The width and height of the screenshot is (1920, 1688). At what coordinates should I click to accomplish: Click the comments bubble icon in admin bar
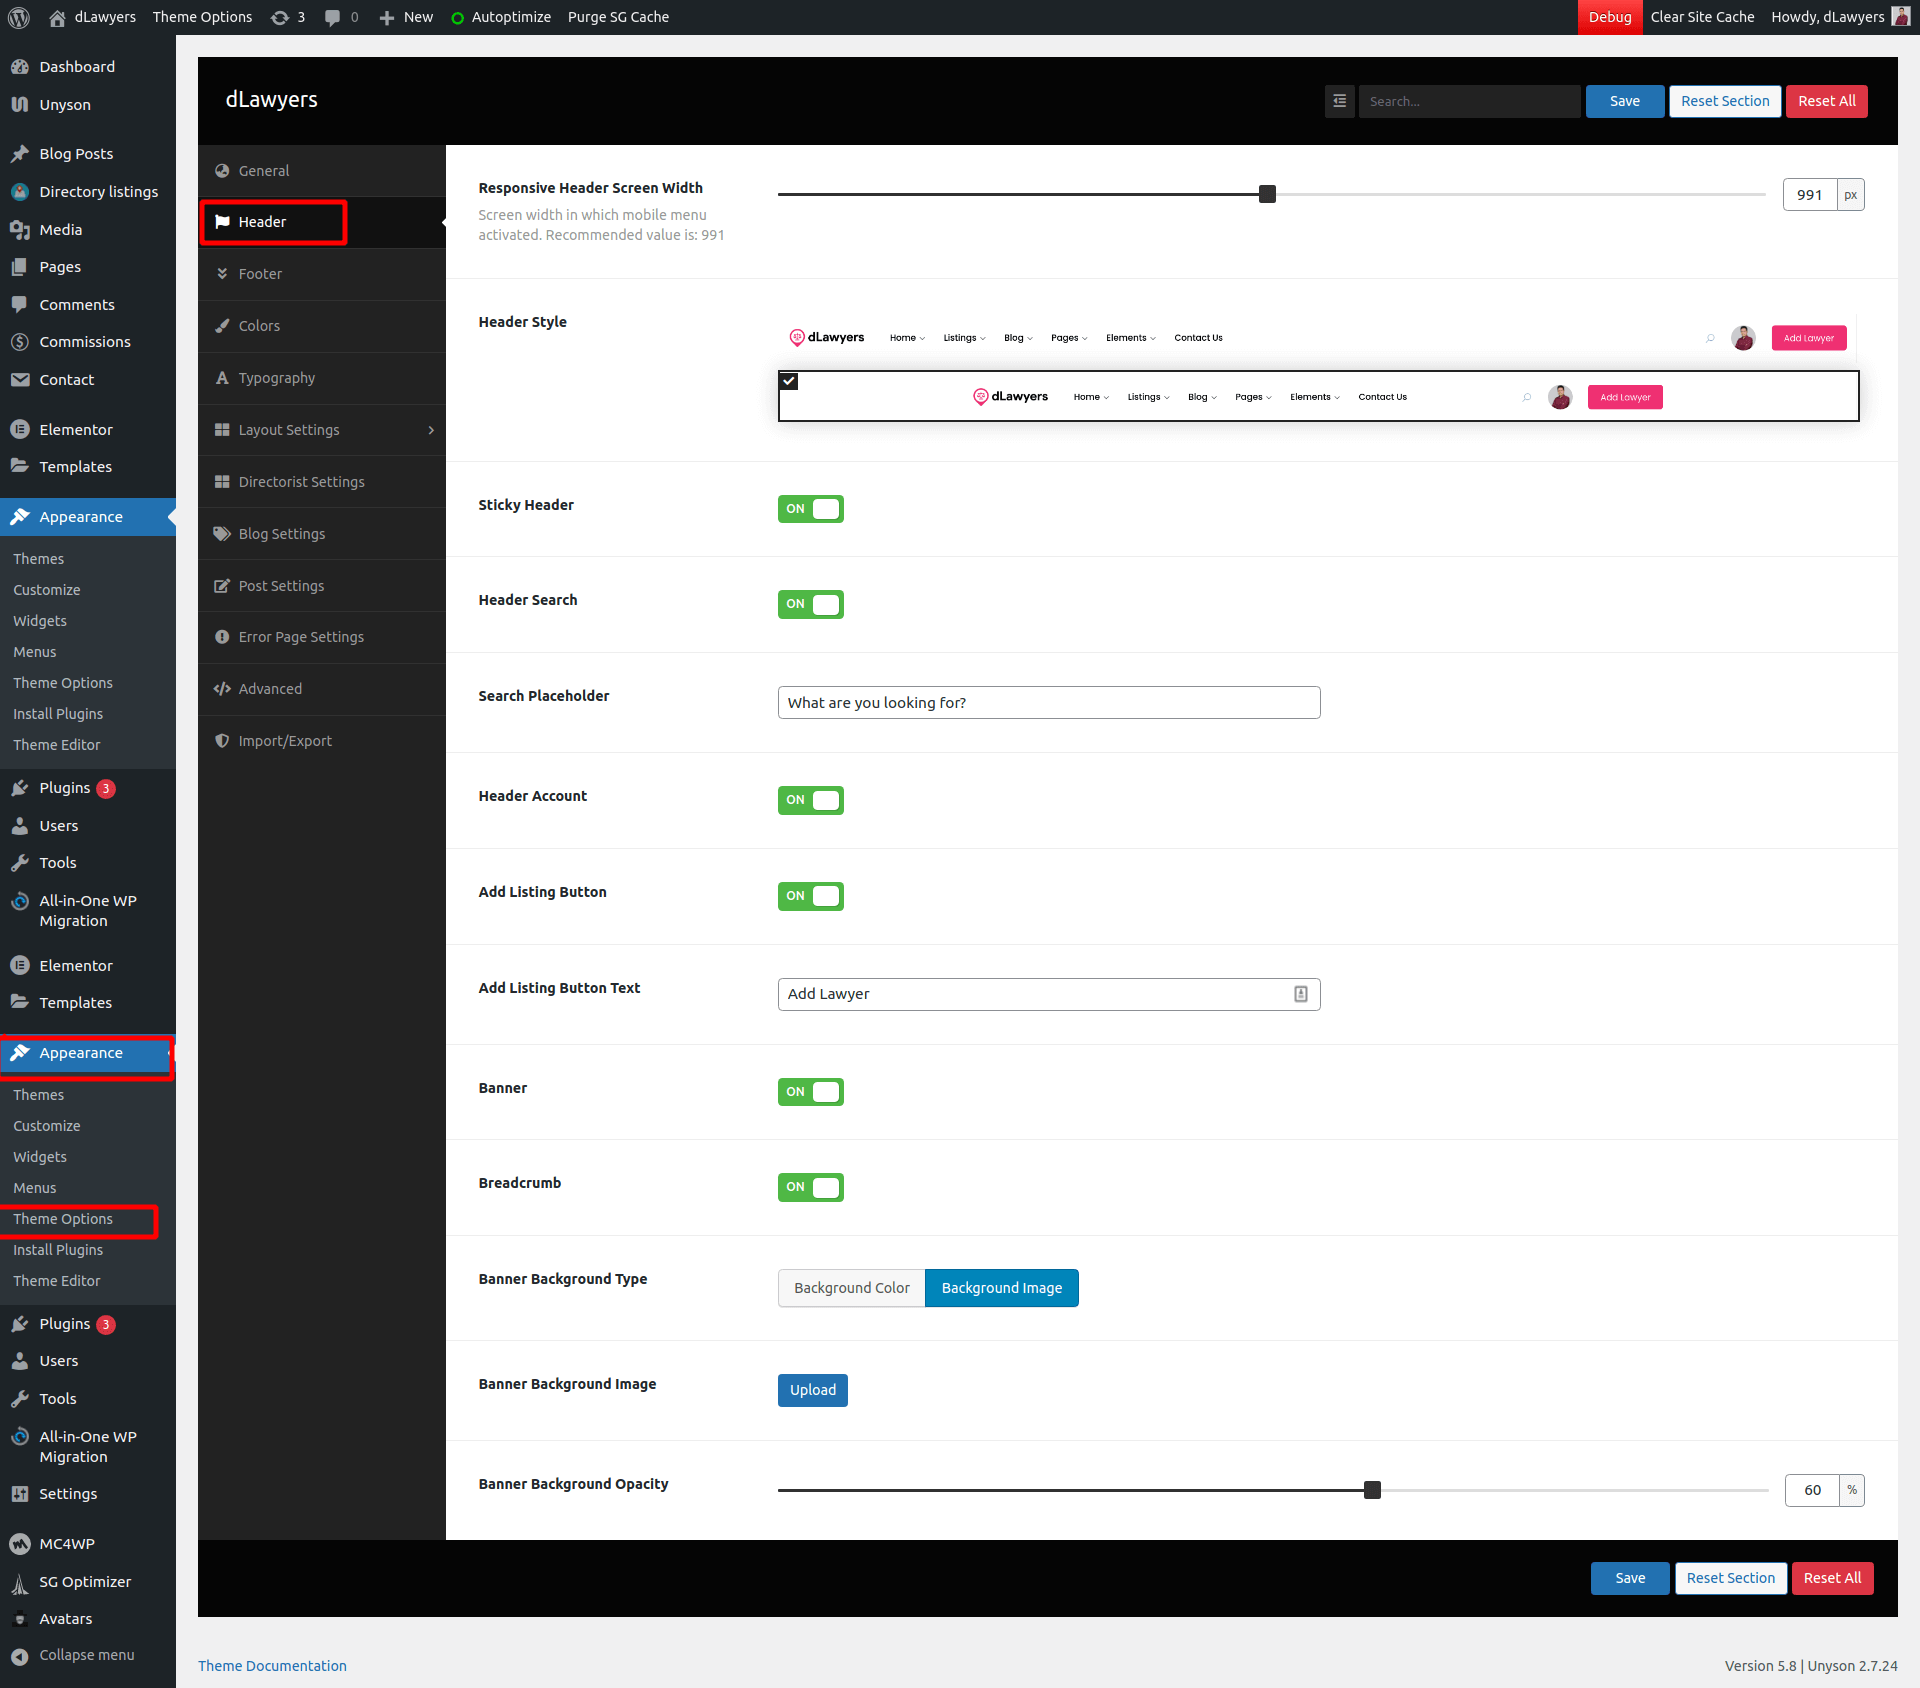(x=332, y=17)
